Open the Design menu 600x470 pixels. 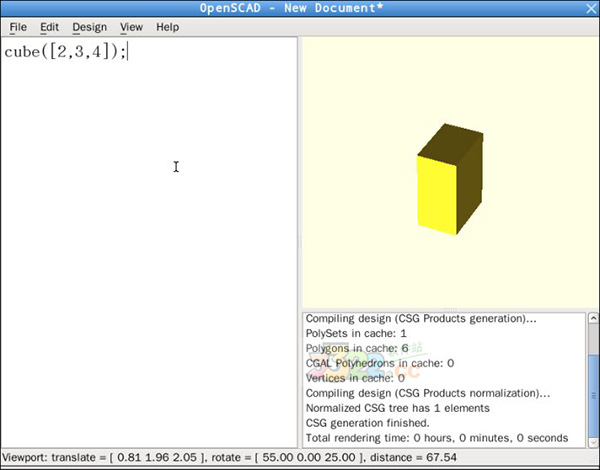click(x=89, y=27)
